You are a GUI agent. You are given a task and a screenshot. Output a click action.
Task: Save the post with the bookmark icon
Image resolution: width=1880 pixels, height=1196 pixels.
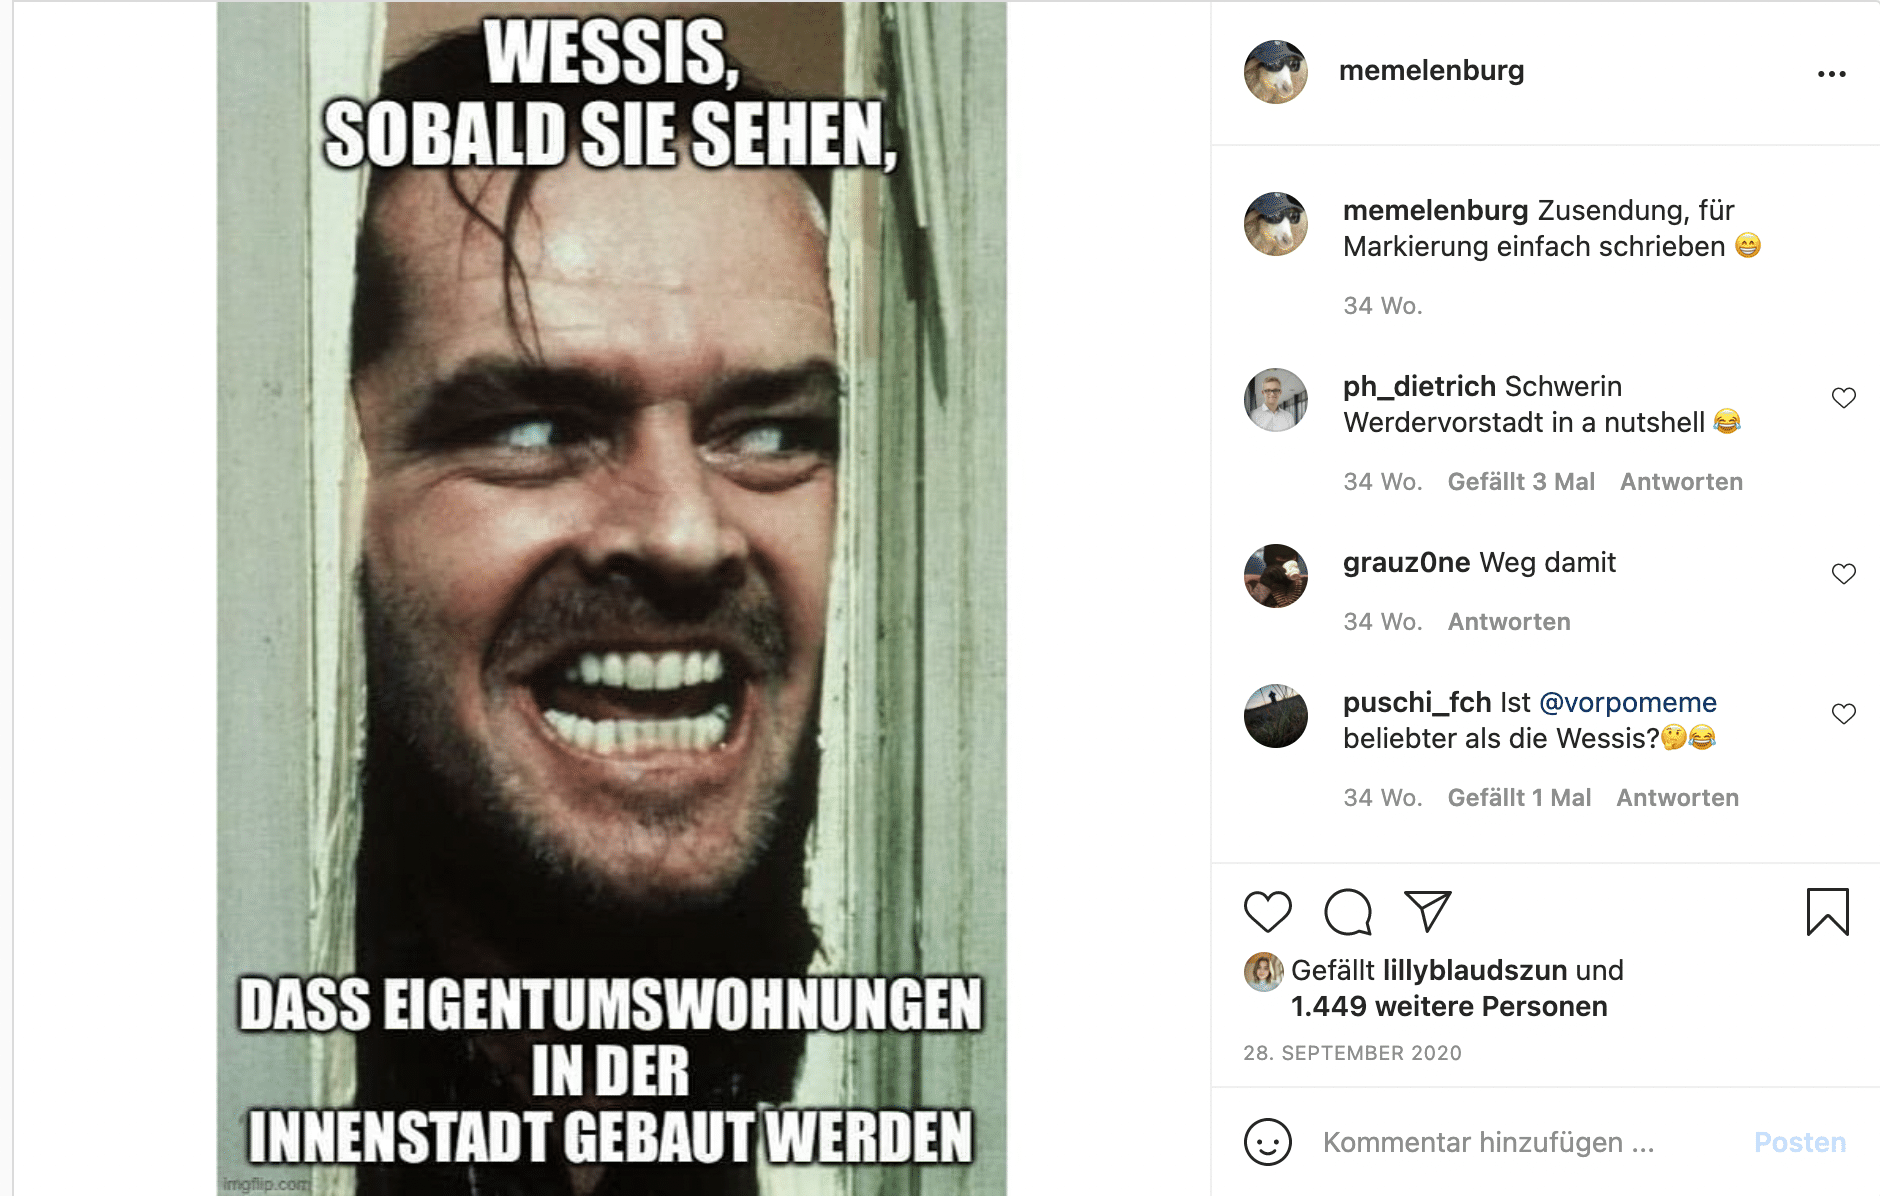(x=1827, y=911)
